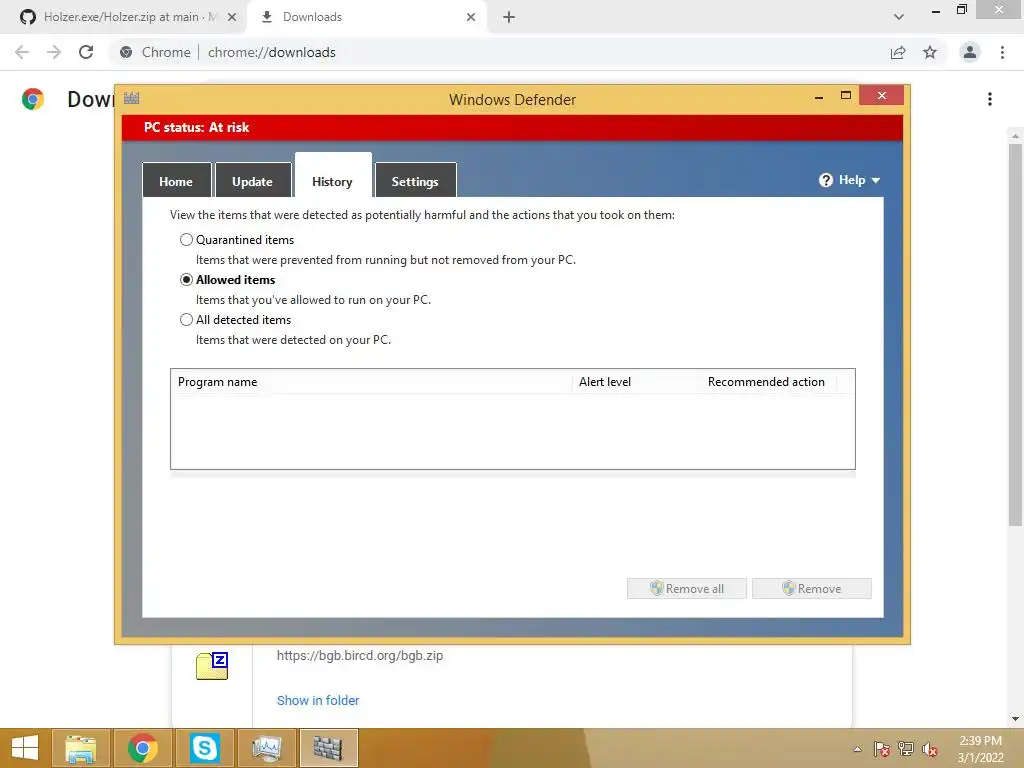1024x768 pixels.
Task: Expand the Help dropdown arrow
Action: (876, 180)
